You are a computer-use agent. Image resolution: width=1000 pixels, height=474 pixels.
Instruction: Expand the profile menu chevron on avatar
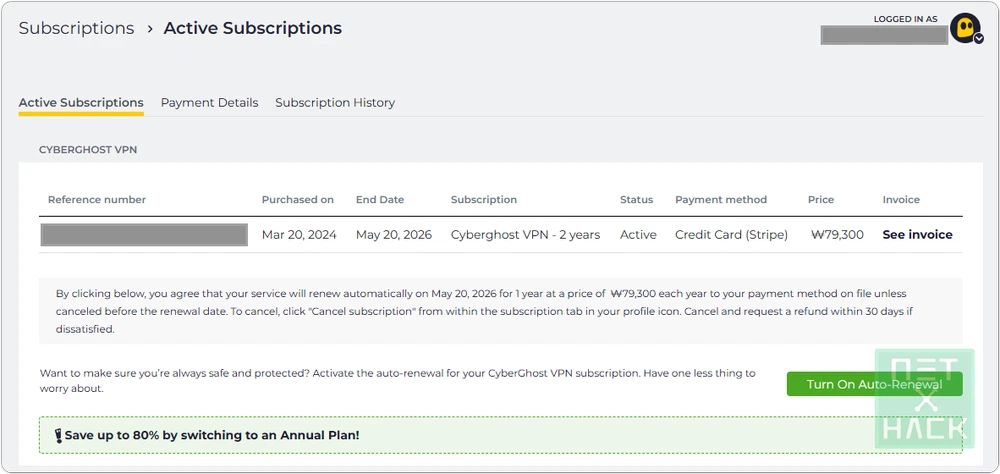[979, 39]
